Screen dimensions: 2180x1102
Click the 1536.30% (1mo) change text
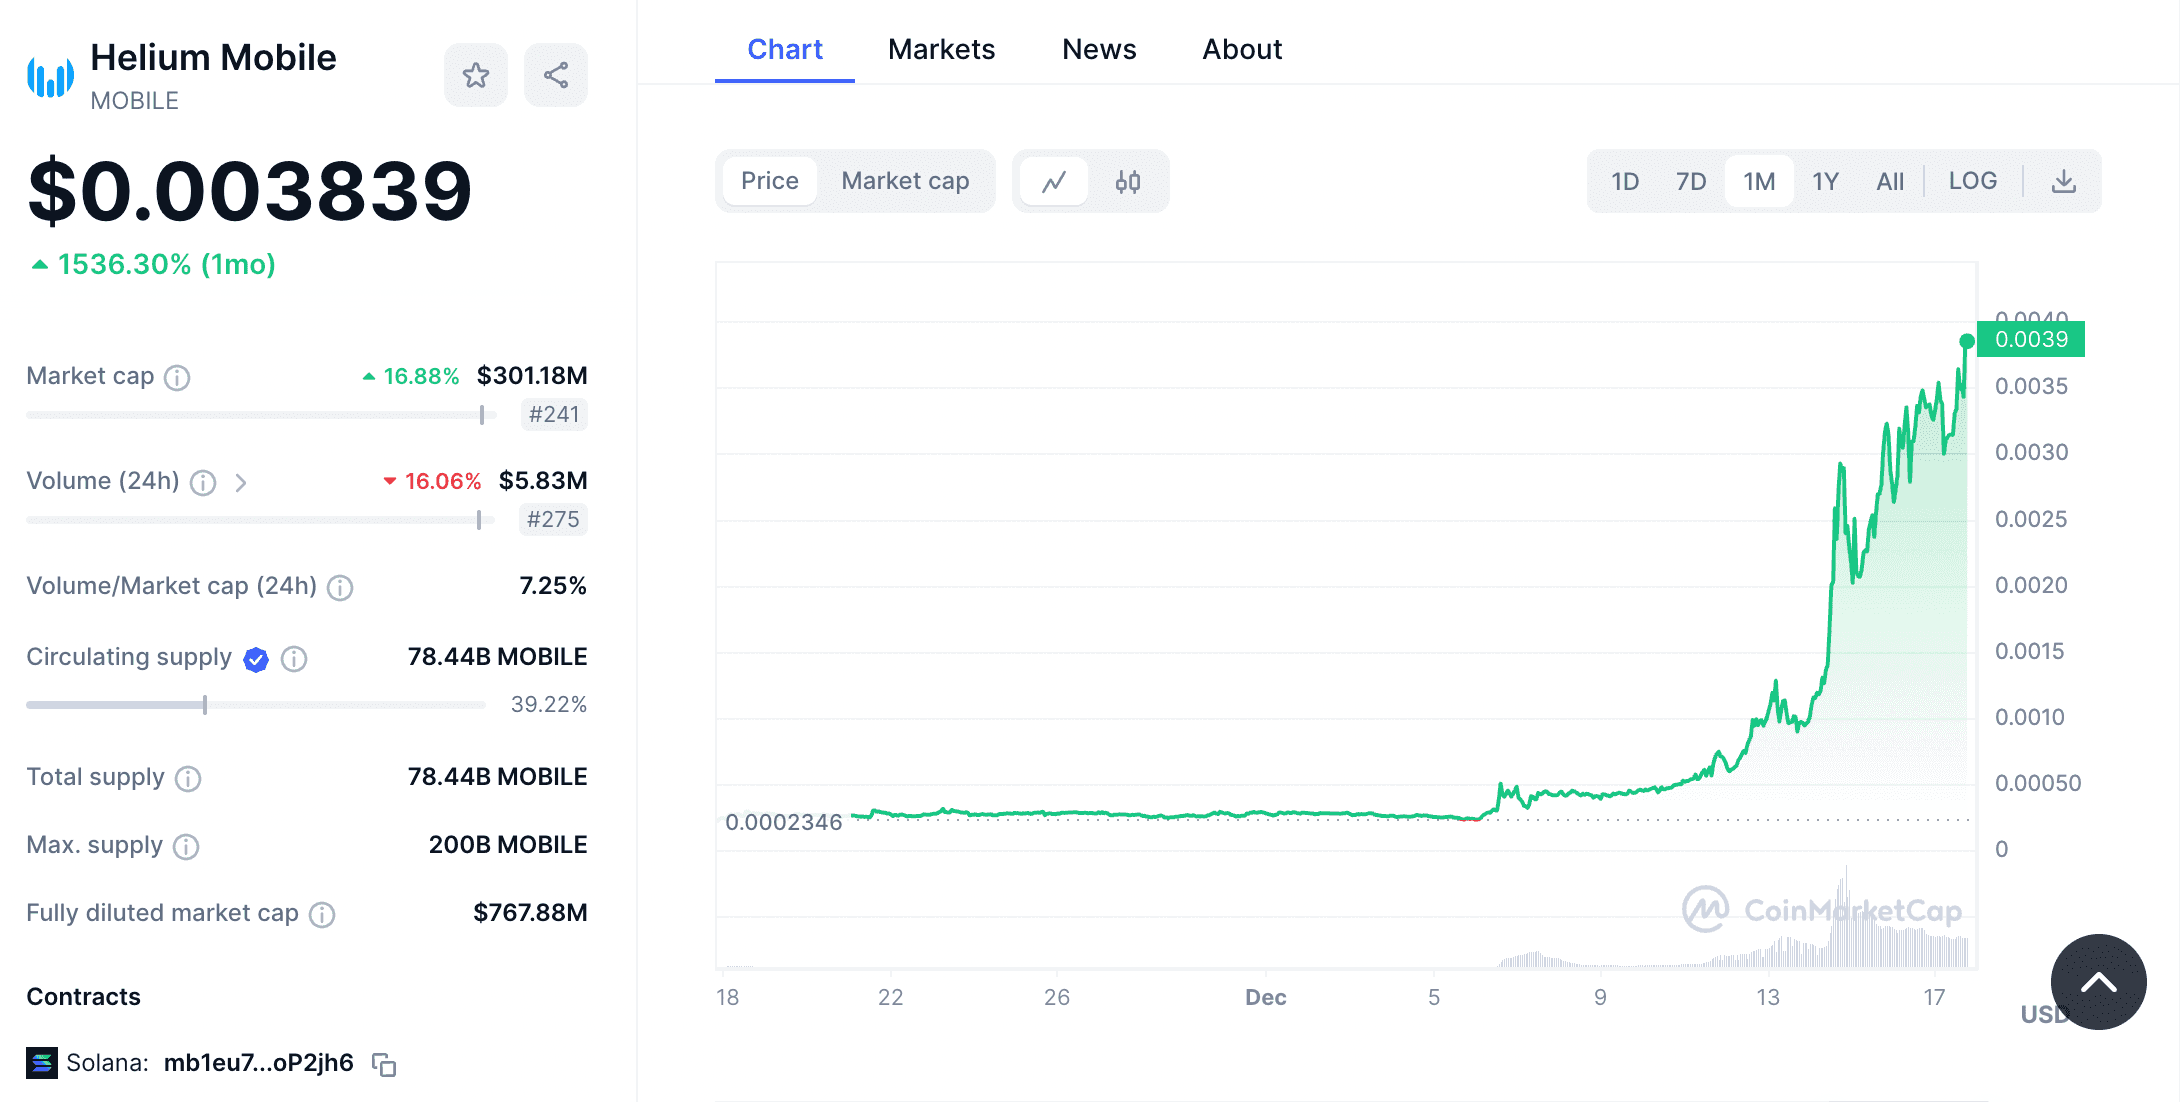[166, 264]
